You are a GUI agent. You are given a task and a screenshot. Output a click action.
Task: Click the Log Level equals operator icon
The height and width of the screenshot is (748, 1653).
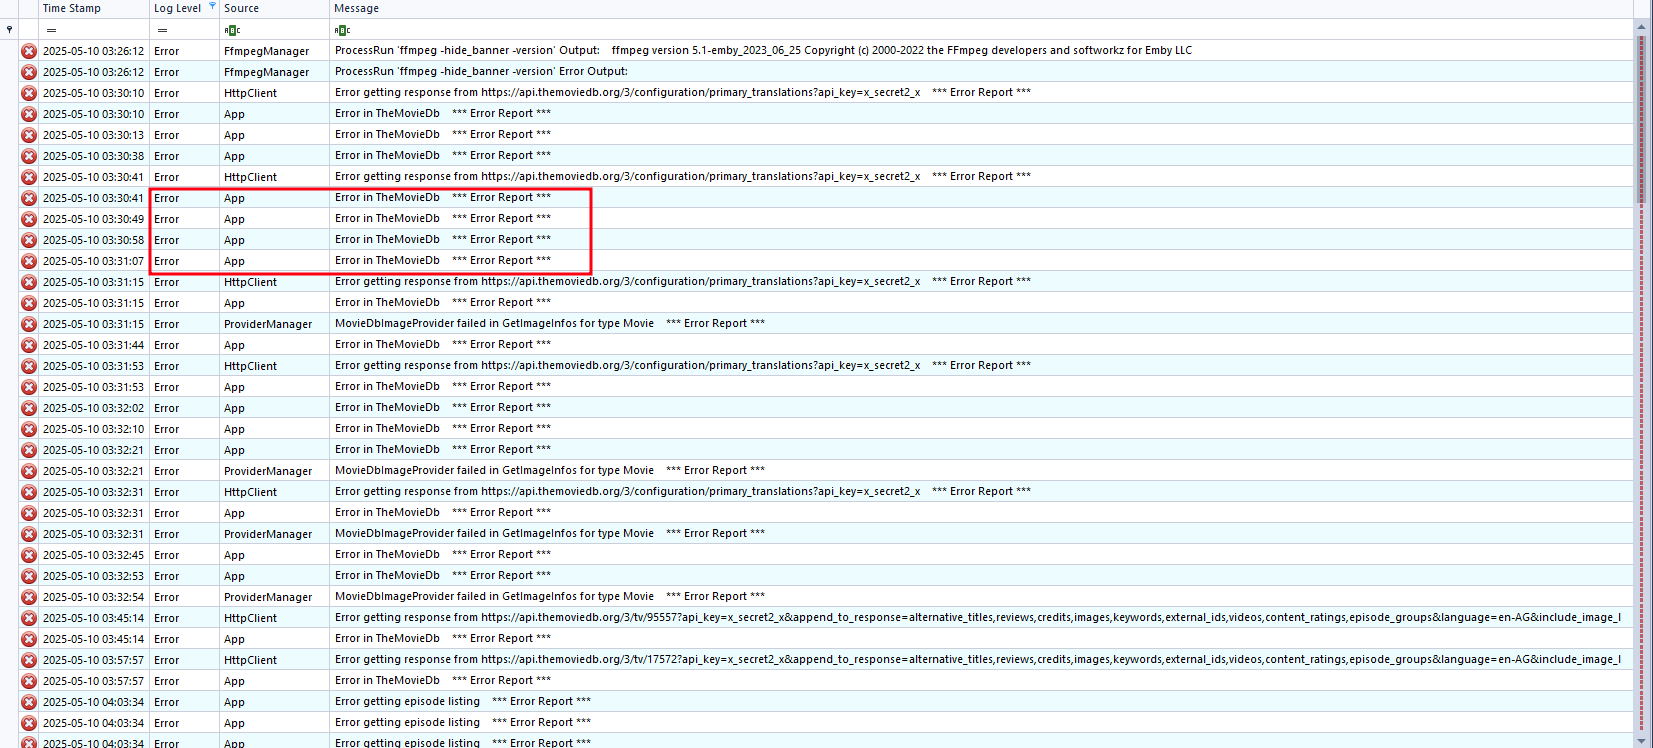pyautogui.click(x=162, y=30)
